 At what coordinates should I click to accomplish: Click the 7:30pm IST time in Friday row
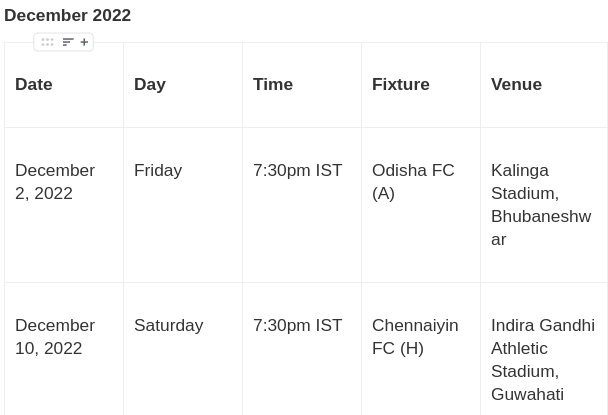pyautogui.click(x=297, y=170)
